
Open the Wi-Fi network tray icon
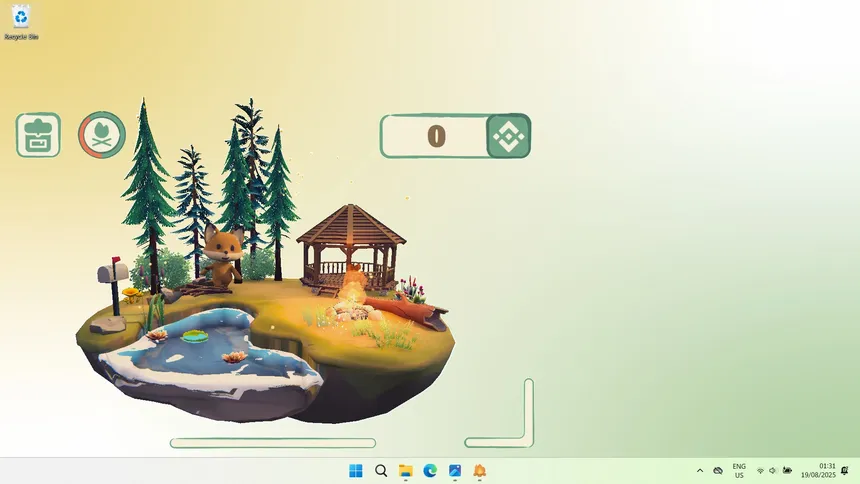760,471
